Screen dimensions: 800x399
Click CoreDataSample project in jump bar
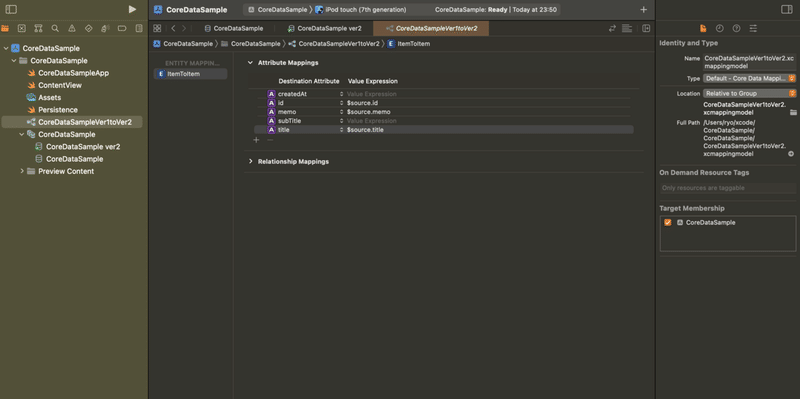pyautogui.click(x=183, y=44)
